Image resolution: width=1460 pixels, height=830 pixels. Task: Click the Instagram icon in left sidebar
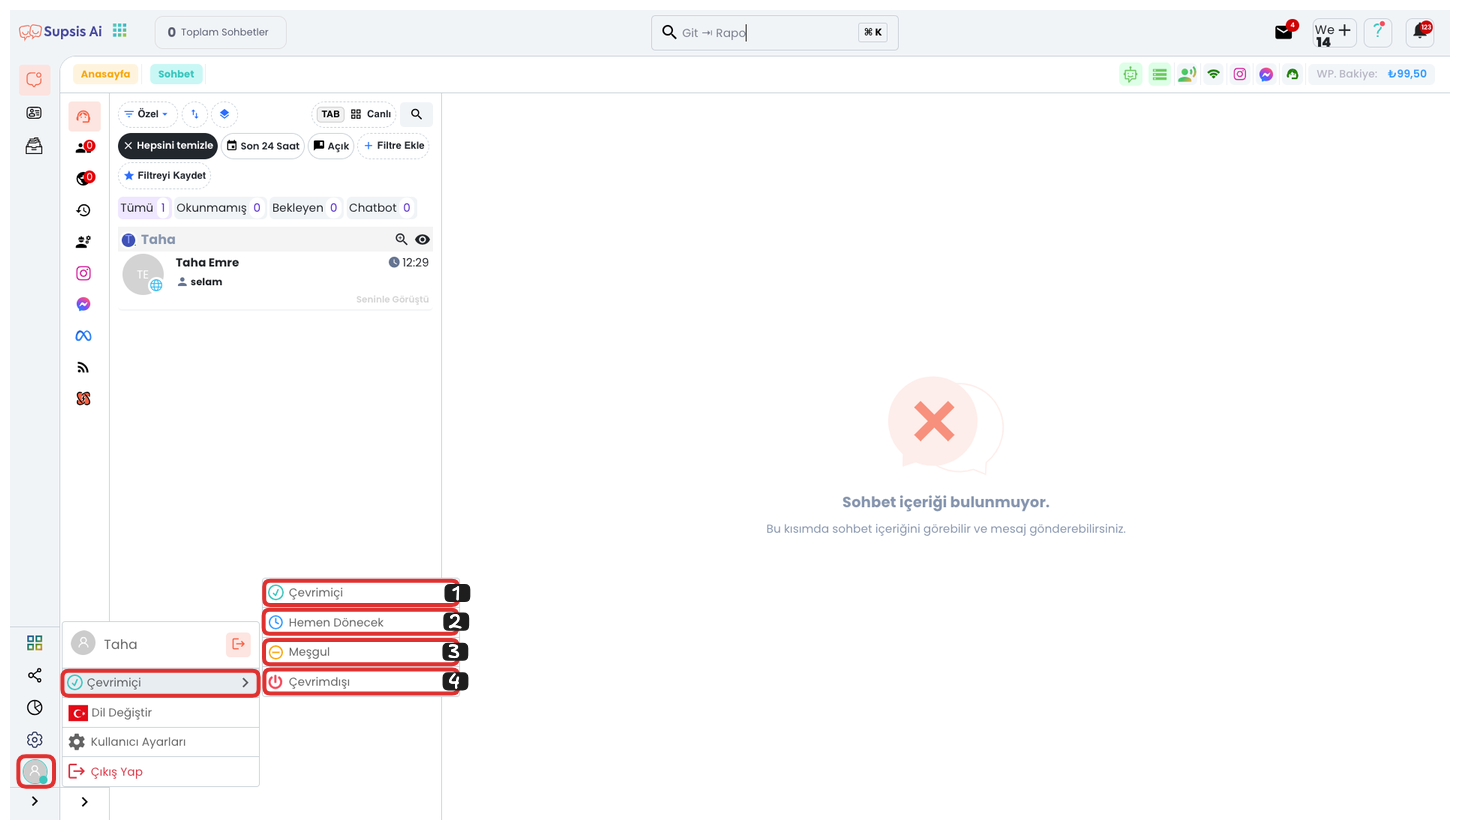[83, 273]
